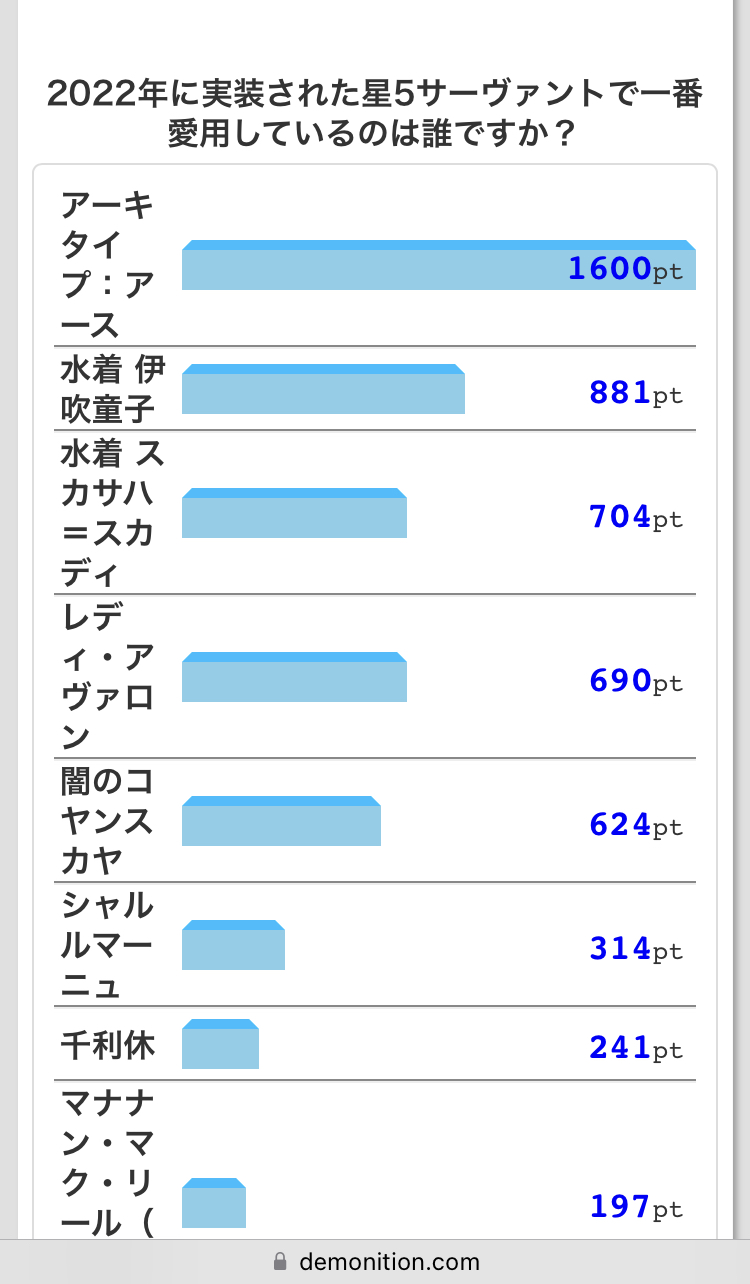Click the 690pt score value
750x1284 pixels.
pyautogui.click(x=636, y=681)
